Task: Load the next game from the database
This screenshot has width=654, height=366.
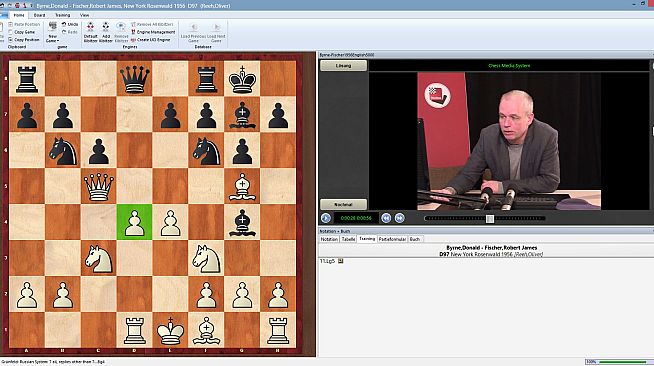Action: (216, 33)
